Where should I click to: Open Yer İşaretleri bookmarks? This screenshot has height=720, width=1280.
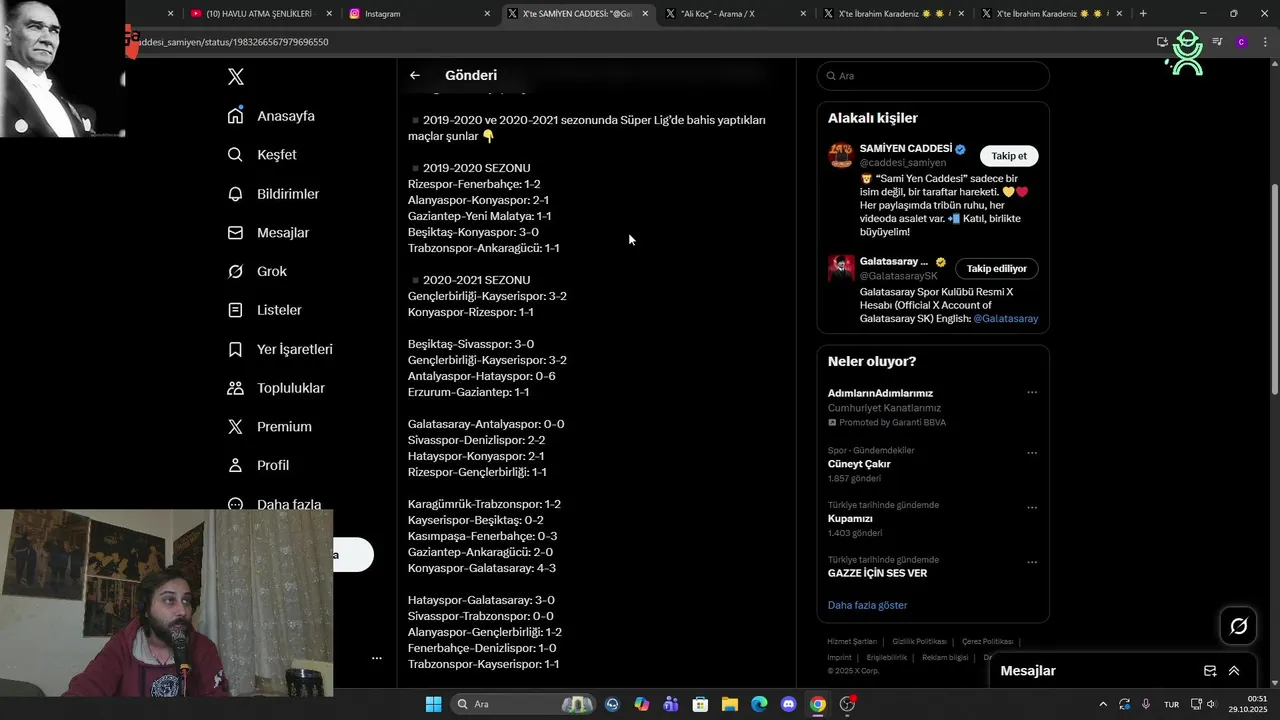click(x=280, y=349)
